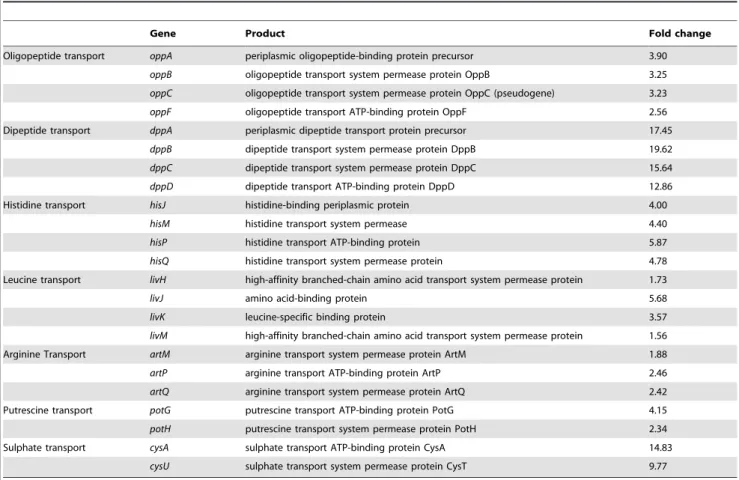This screenshot has width=739, height=480.
Task: Click the Fold change column header
Action: [x=680, y=33]
